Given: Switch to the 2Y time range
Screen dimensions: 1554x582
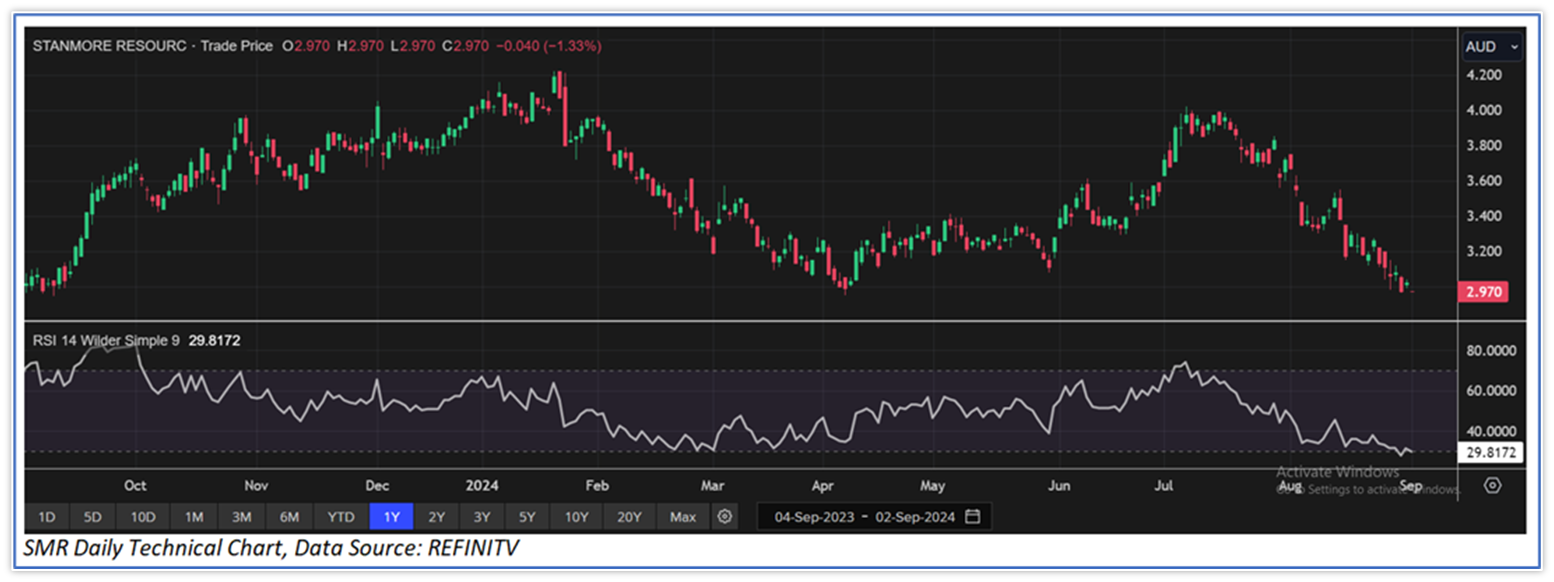Looking at the screenshot, I should click(x=437, y=517).
